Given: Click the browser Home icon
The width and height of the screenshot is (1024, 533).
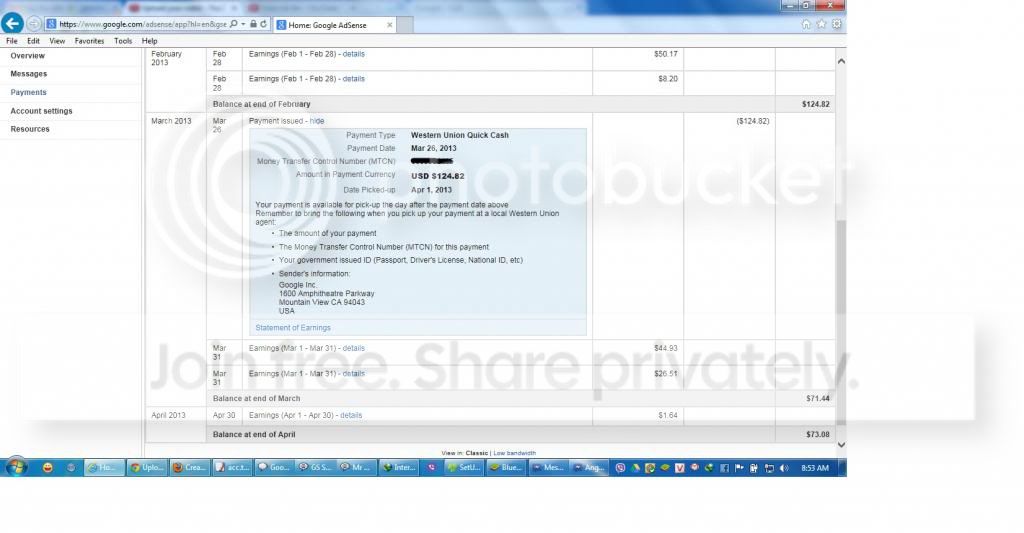Looking at the screenshot, I should 806,24.
